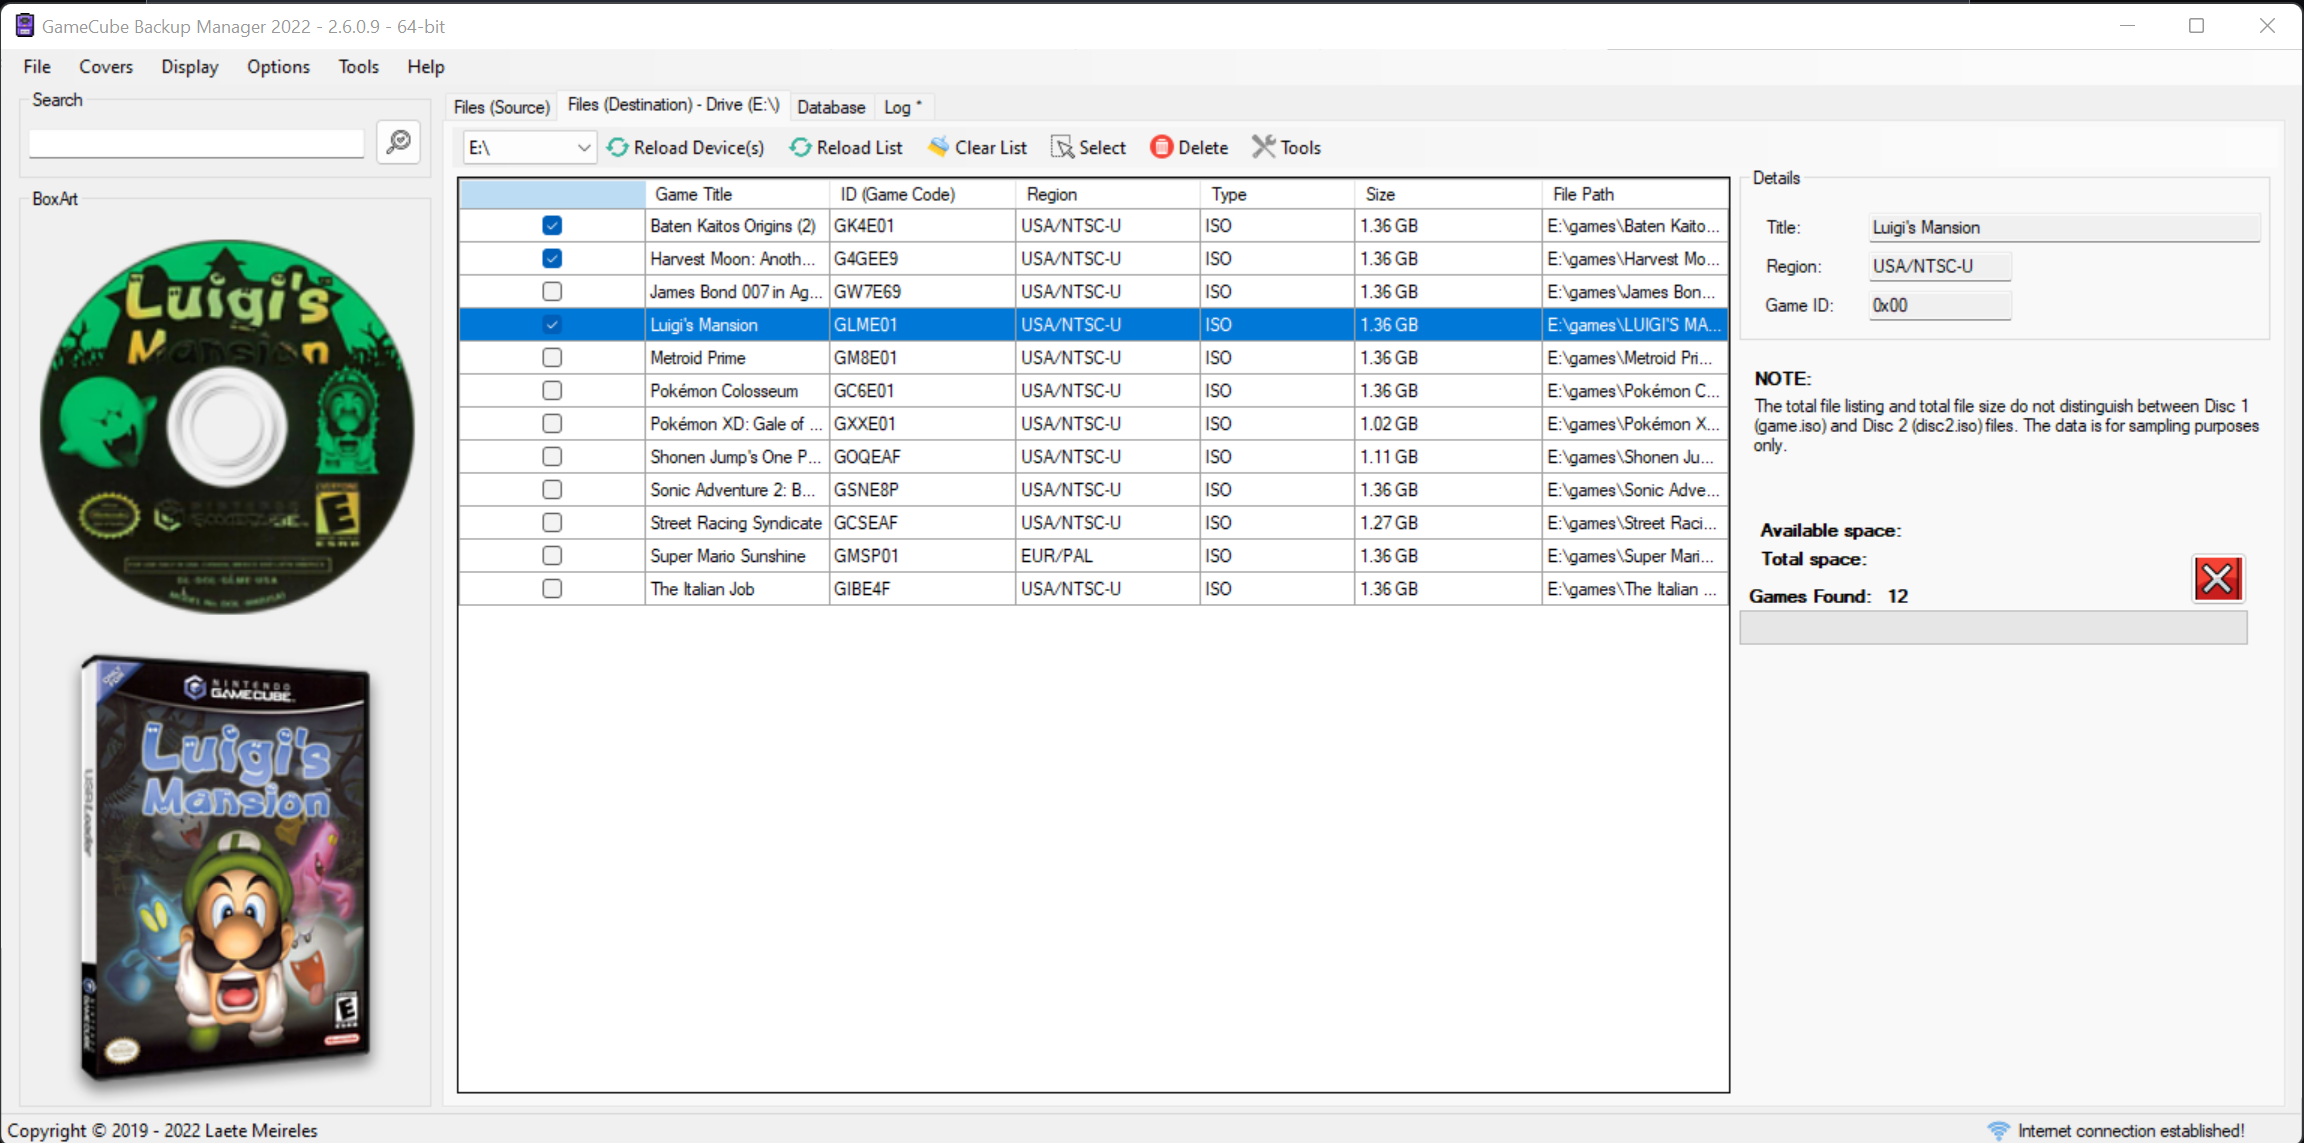2304x1143 pixels.
Task: Click the Reload Device(s) icon
Action: point(618,148)
